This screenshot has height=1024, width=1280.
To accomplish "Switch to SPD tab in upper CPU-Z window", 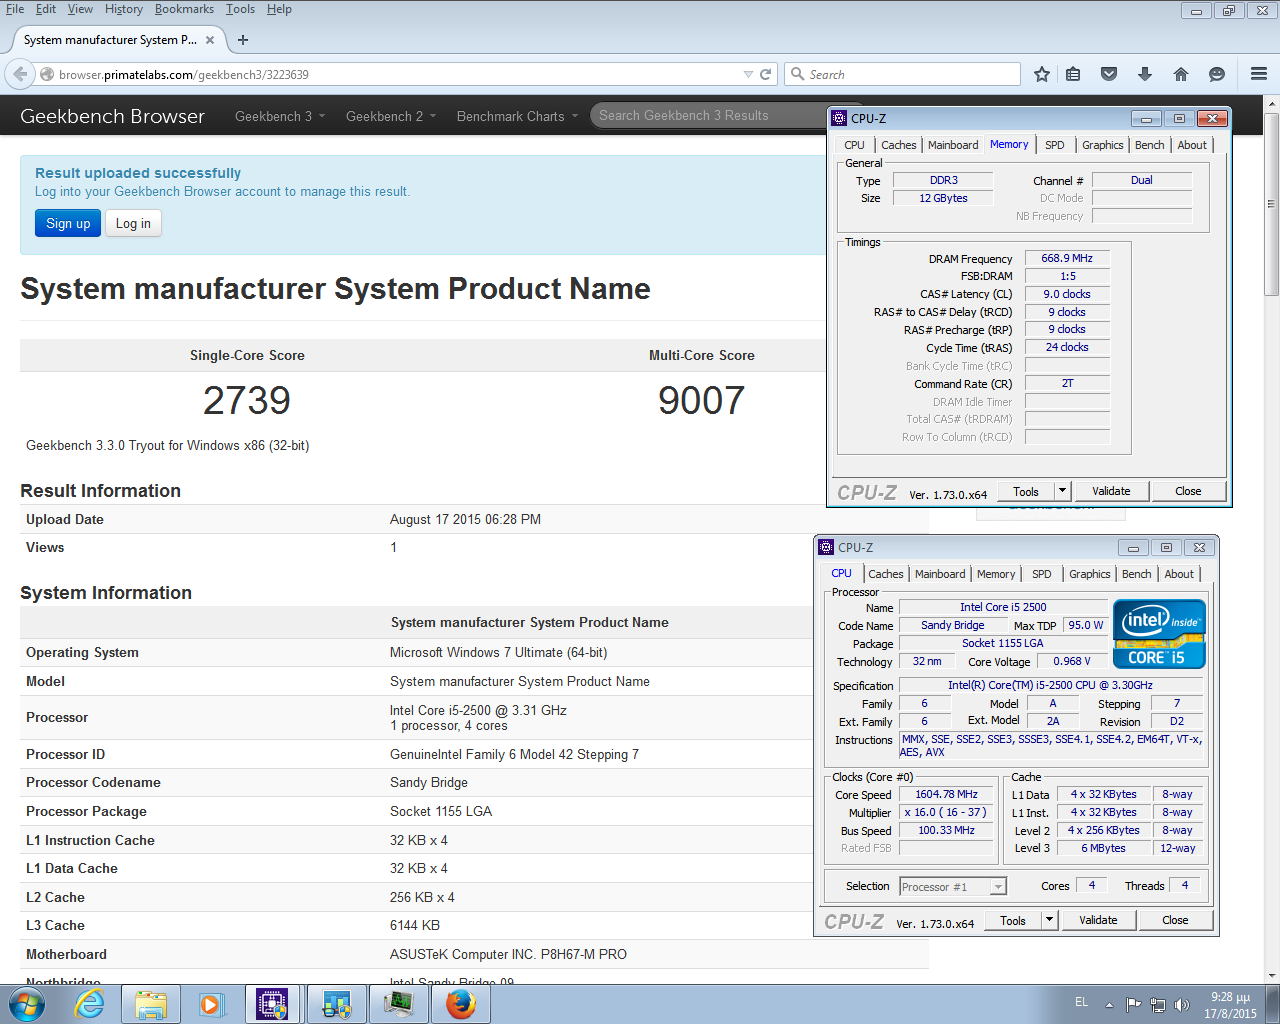I will pyautogui.click(x=1054, y=145).
